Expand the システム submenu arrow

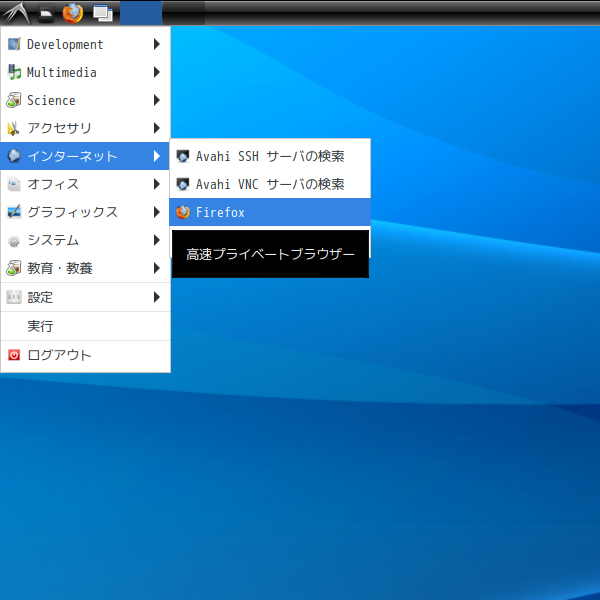157,240
